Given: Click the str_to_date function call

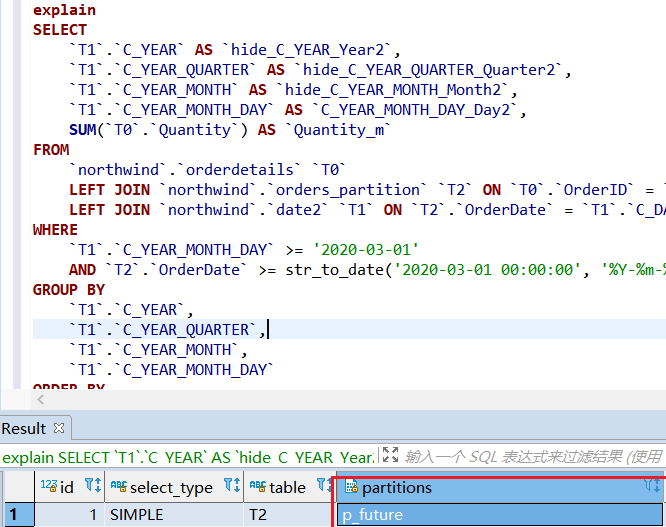Looking at the screenshot, I should 334,270.
